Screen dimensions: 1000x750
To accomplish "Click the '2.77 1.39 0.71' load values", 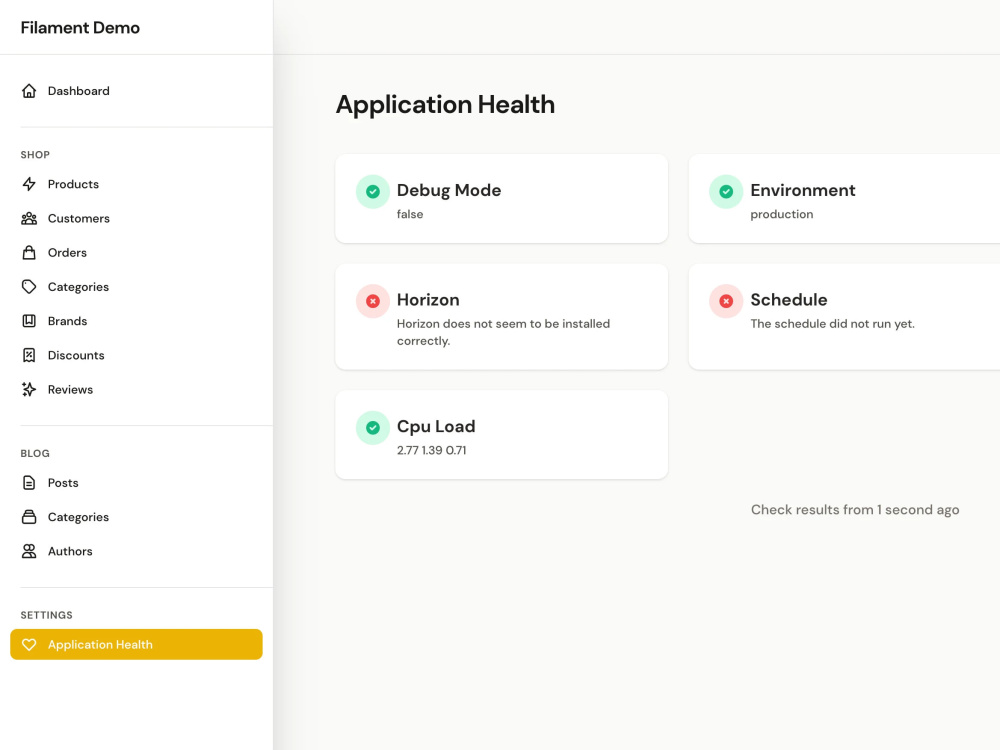I will tap(432, 450).
